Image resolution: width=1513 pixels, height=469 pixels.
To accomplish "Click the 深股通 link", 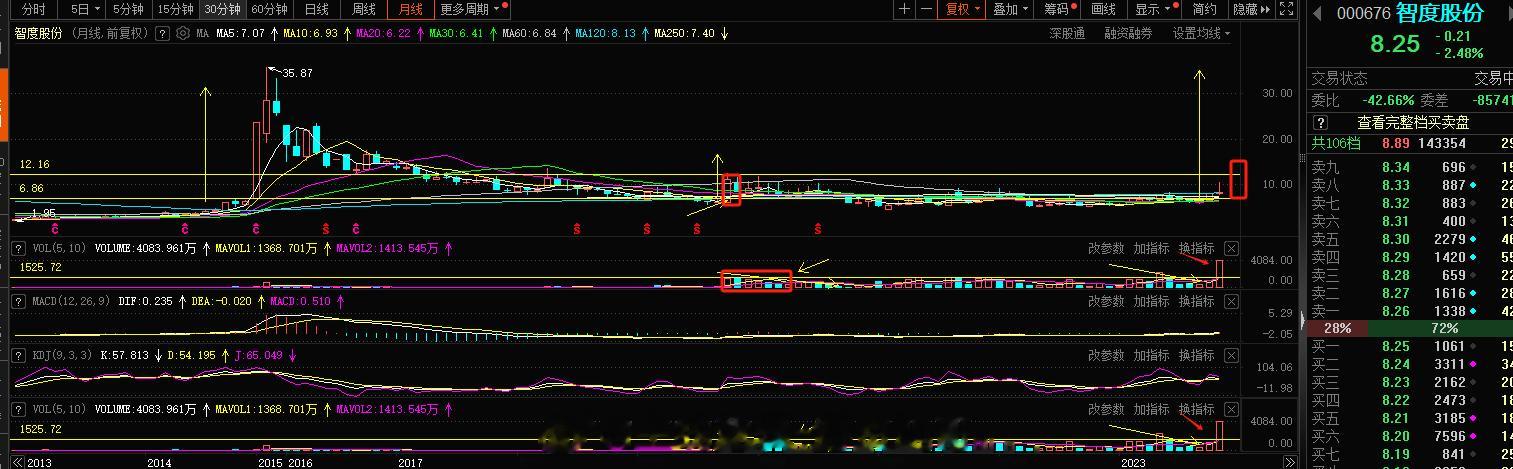I will point(1067,33).
